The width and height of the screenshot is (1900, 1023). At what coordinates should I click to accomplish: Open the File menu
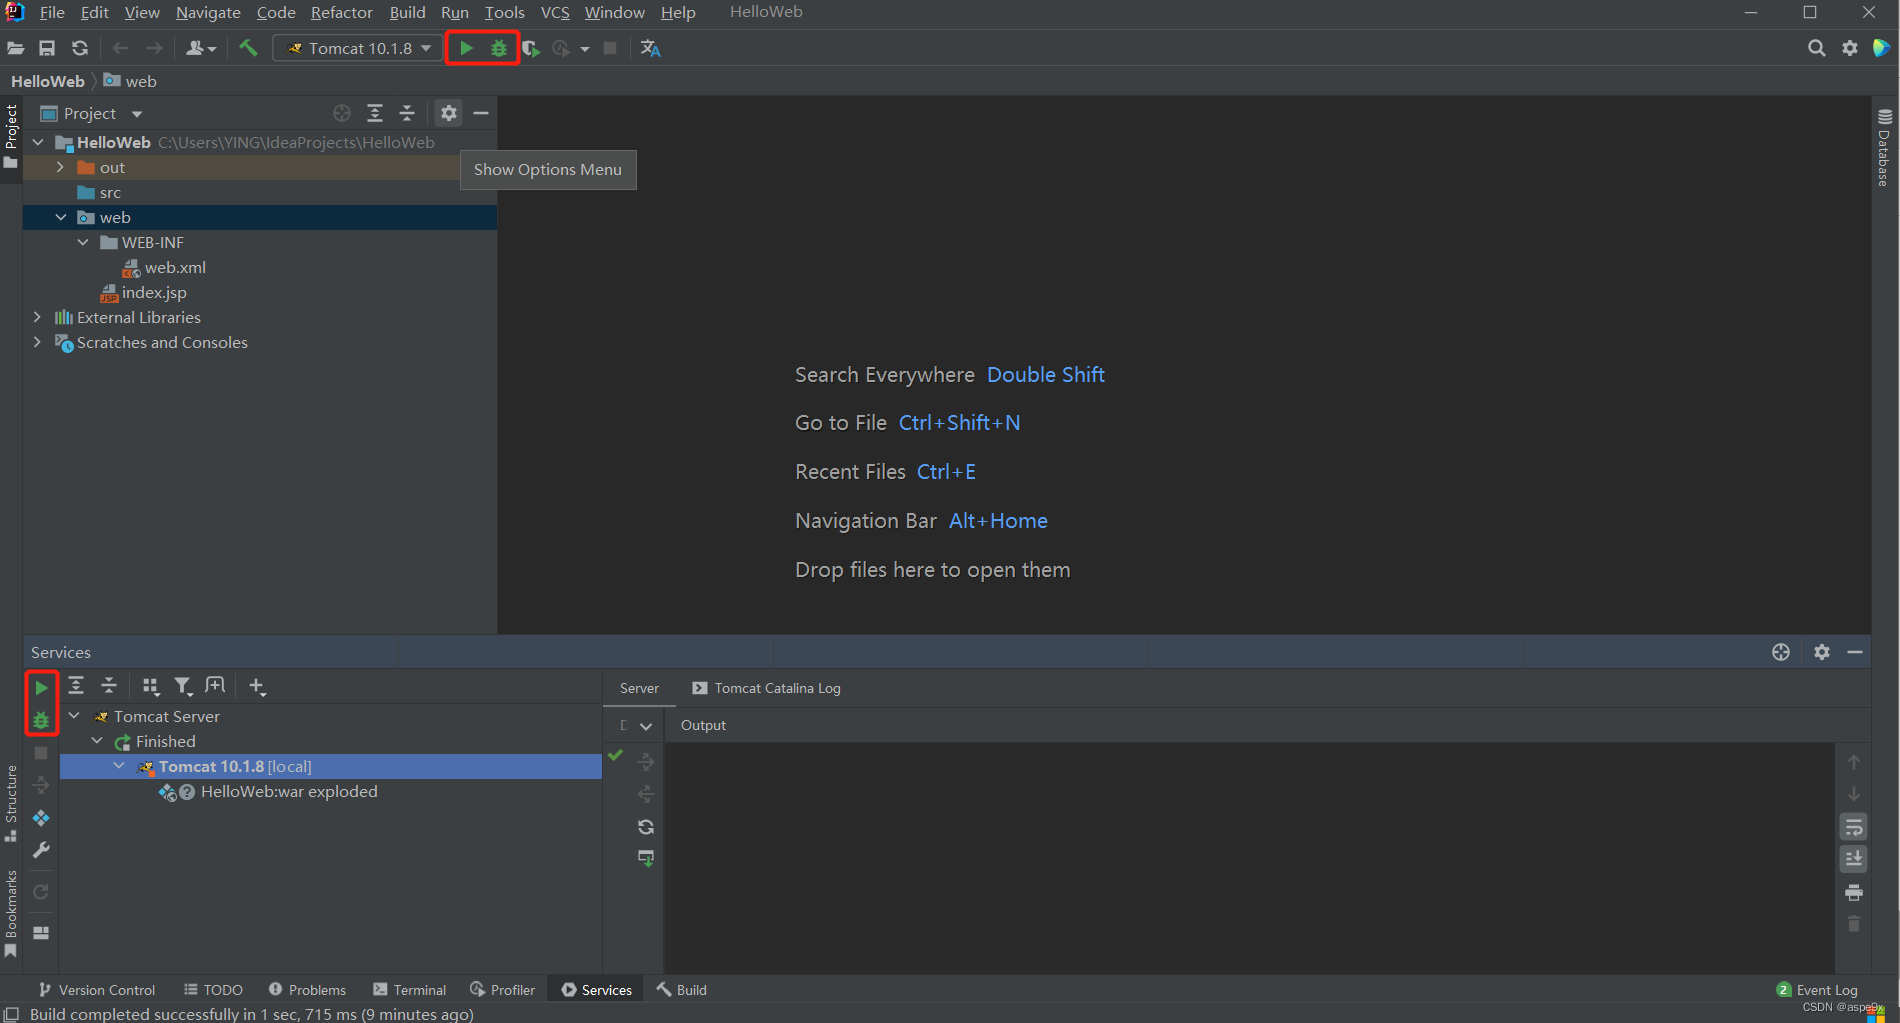click(52, 12)
